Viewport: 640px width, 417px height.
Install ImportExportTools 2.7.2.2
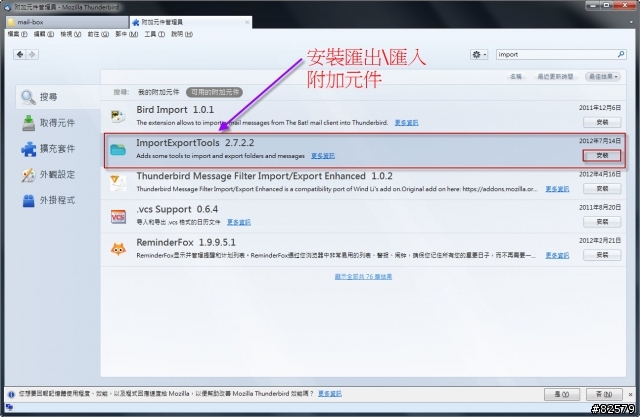pyautogui.click(x=602, y=155)
